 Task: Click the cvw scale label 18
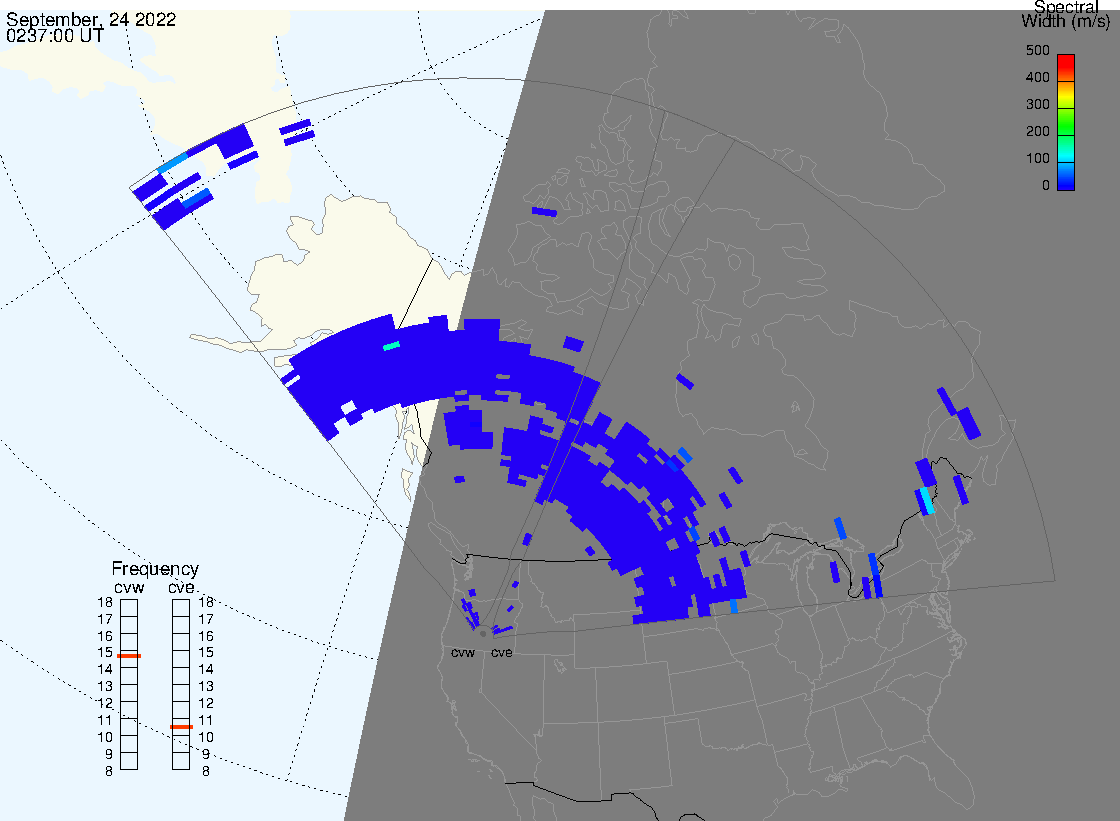(x=105, y=602)
